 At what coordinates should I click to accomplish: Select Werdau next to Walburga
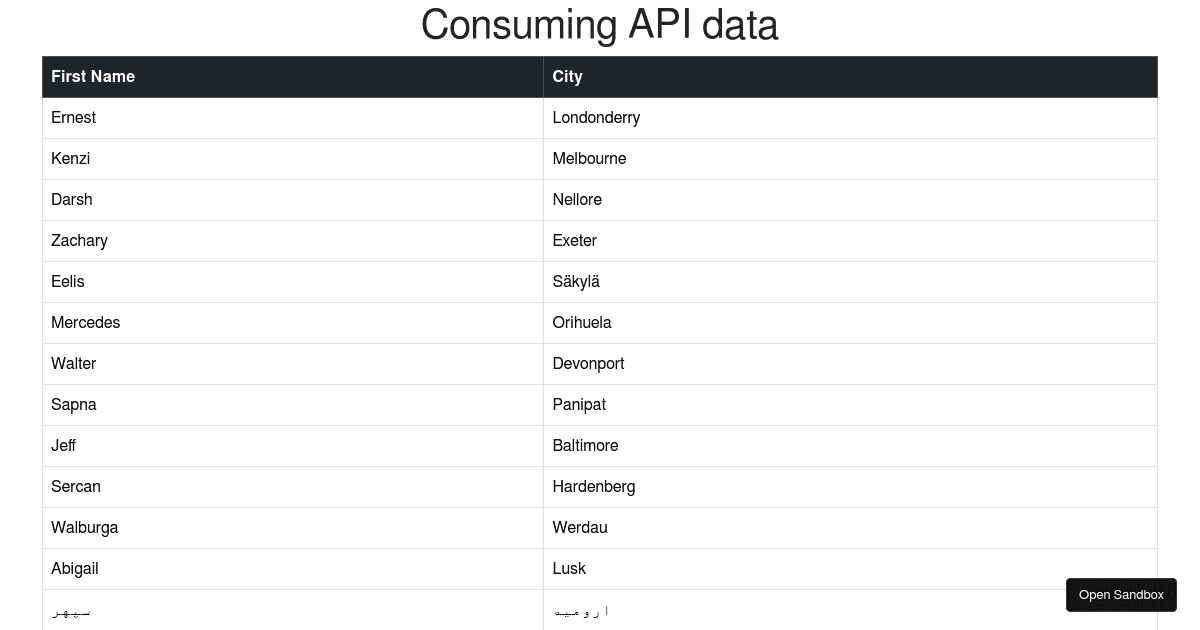coord(579,527)
